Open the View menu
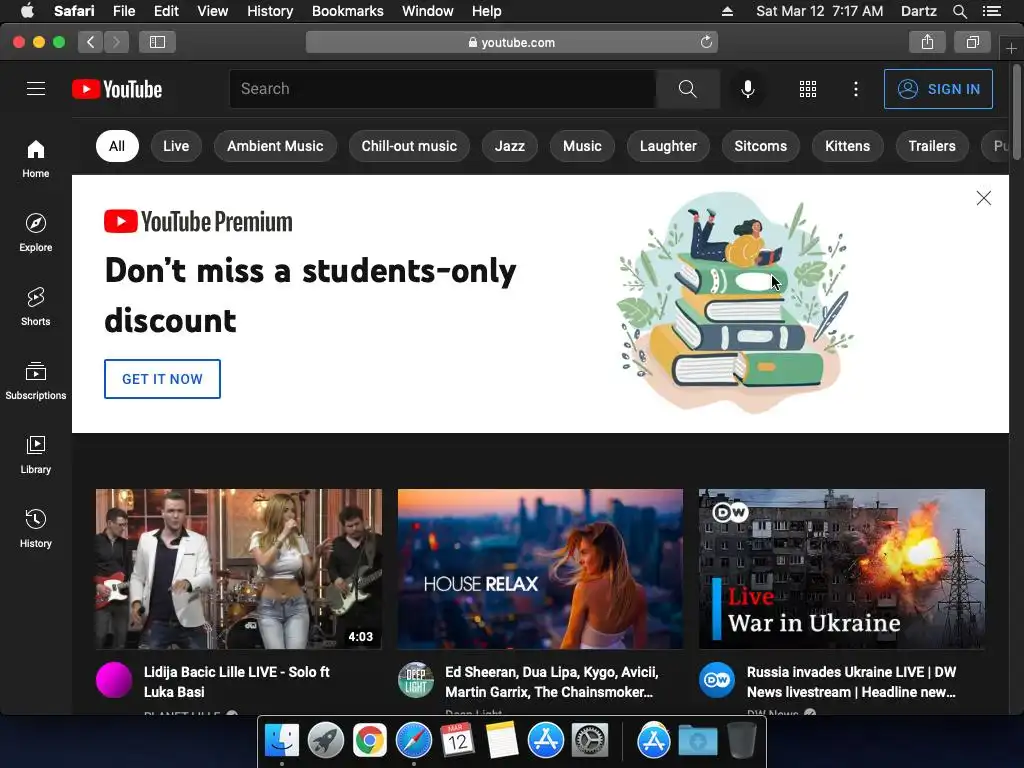Screen dimensions: 1024x768 [x=212, y=11]
